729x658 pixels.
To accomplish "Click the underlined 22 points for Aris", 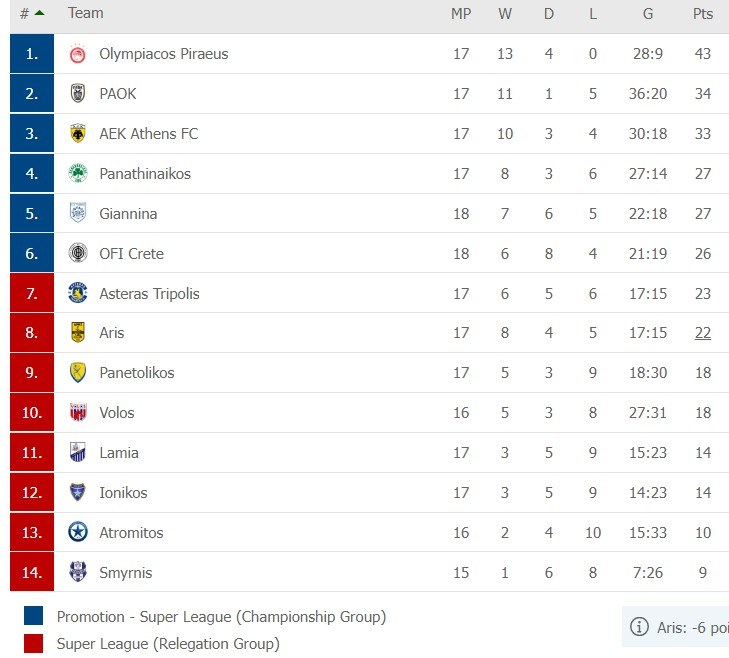I will point(703,333).
